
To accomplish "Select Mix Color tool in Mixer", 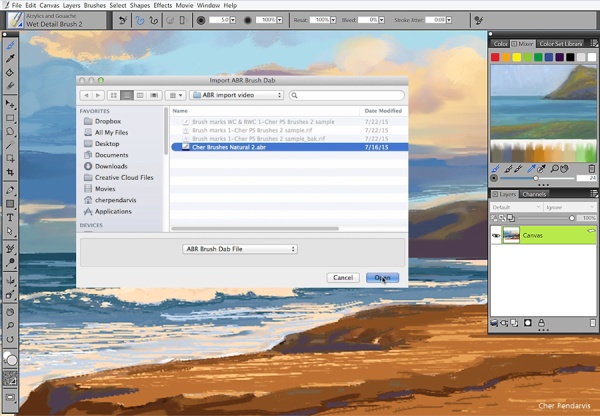I will pos(518,168).
